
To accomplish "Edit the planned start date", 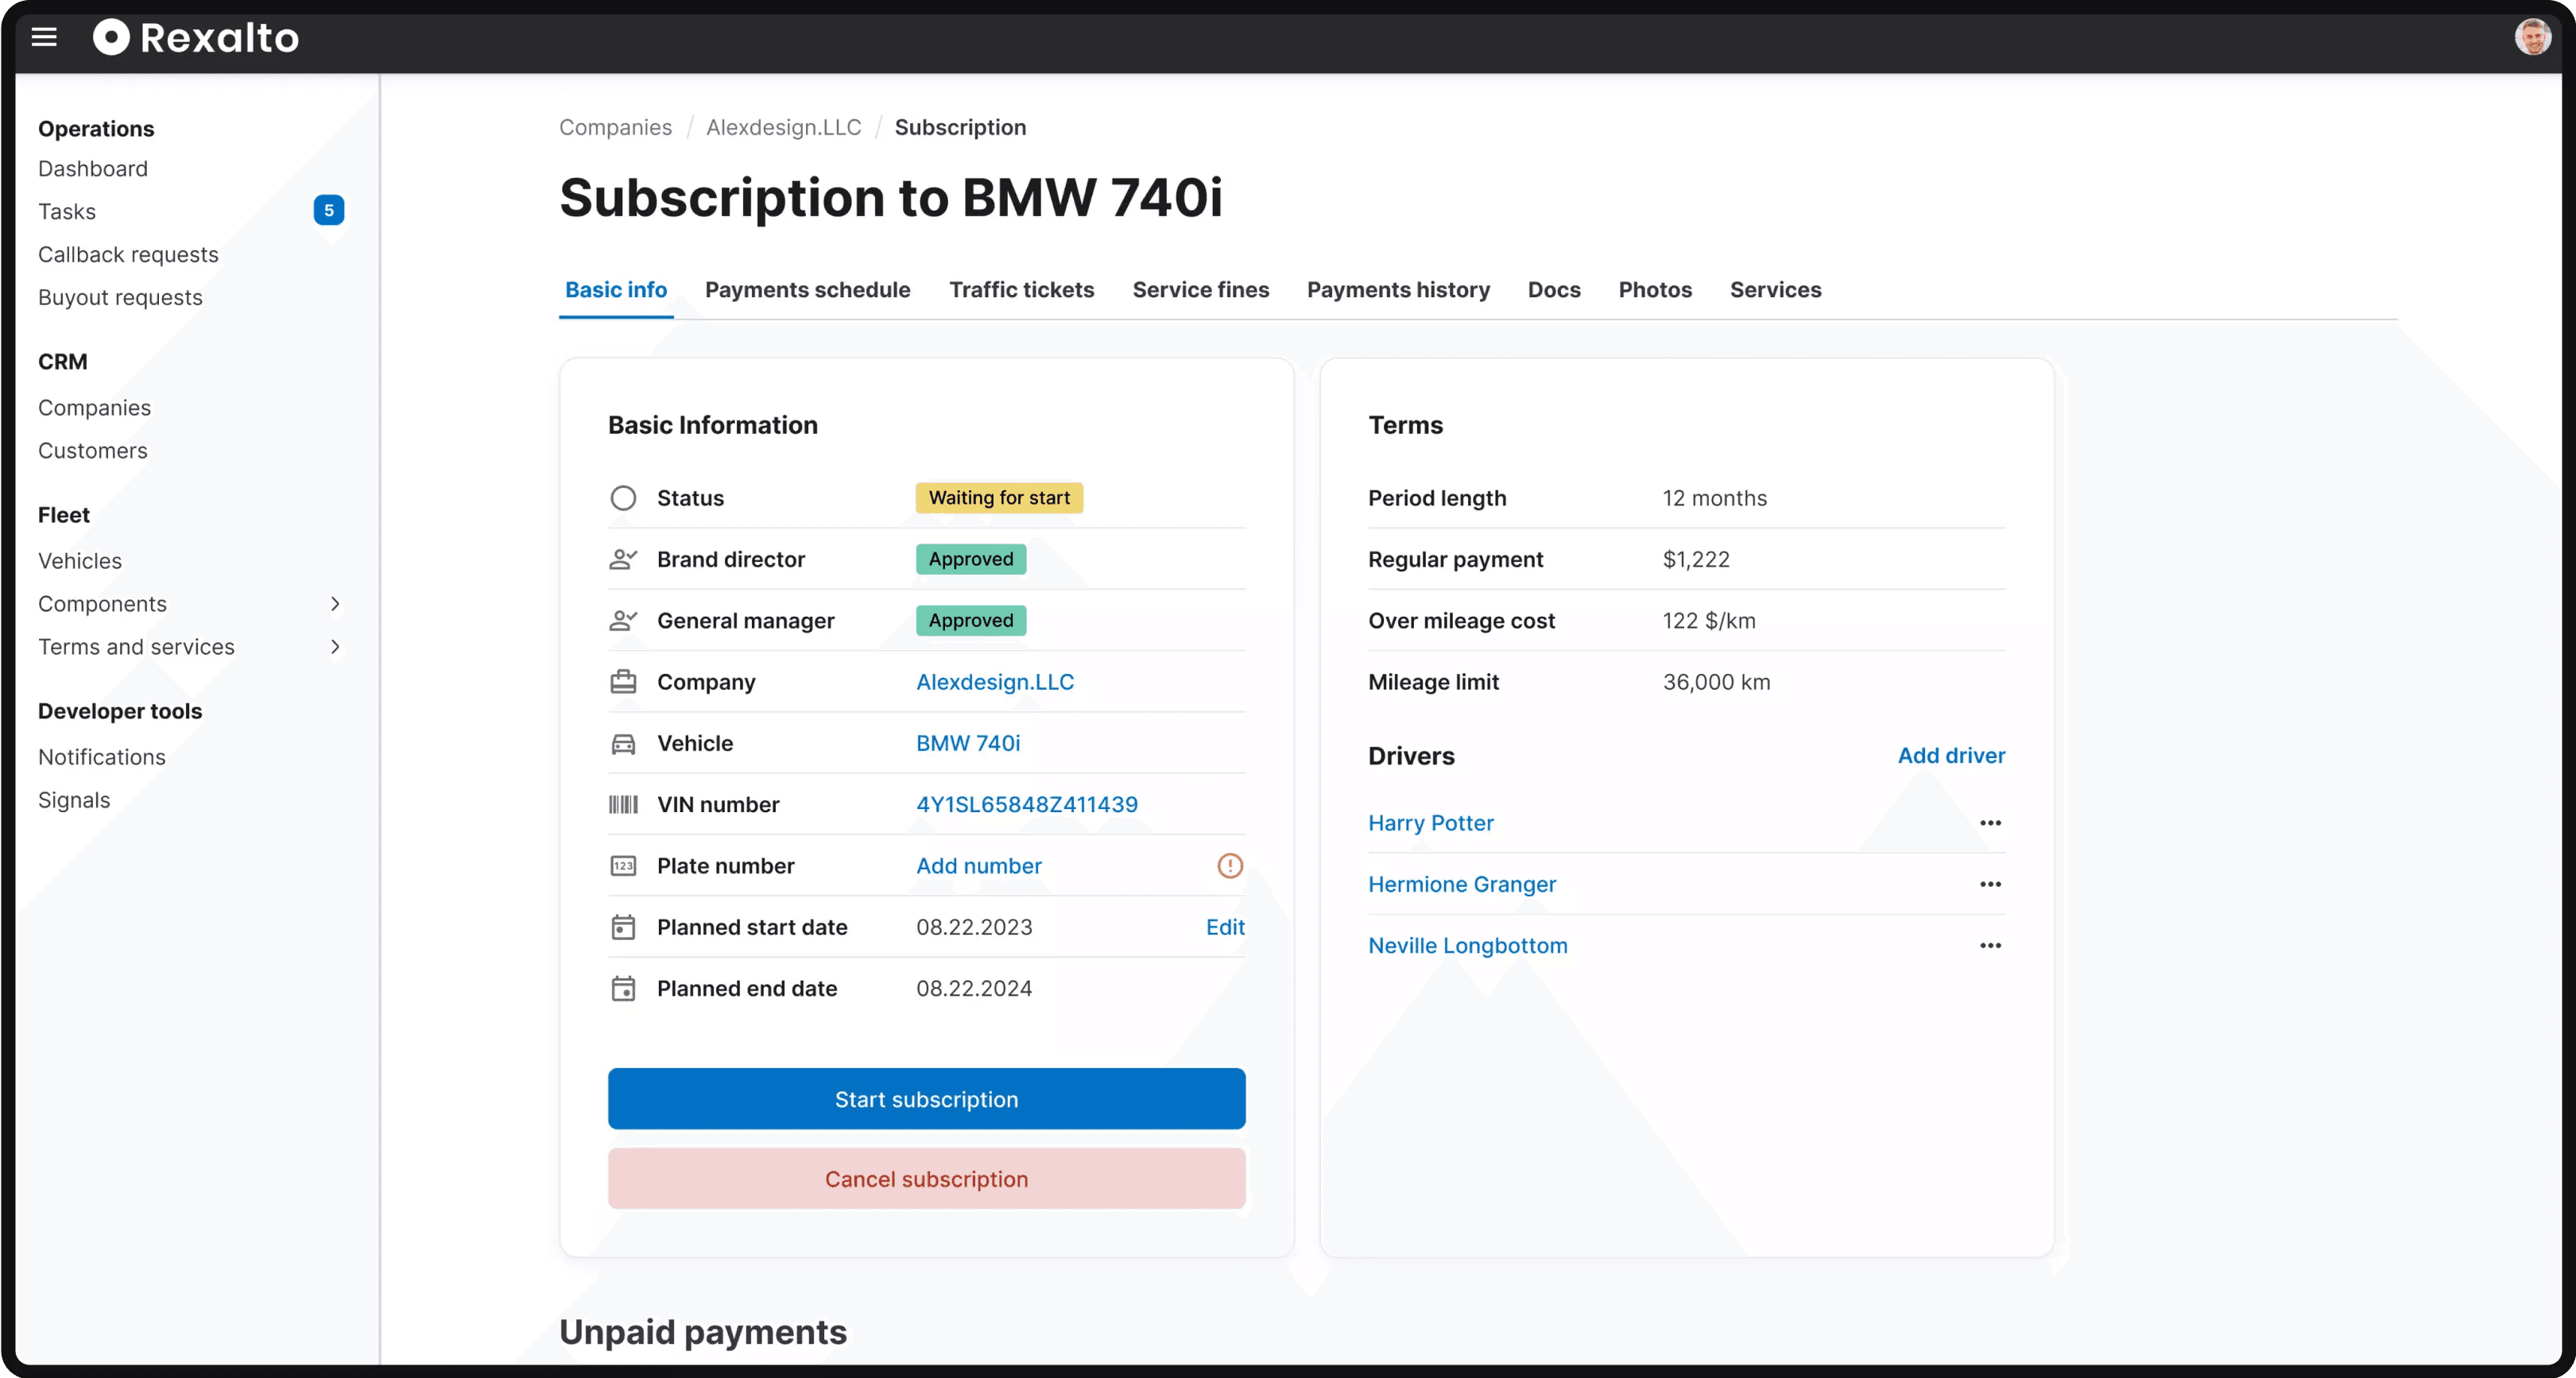I will pyautogui.click(x=1225, y=927).
